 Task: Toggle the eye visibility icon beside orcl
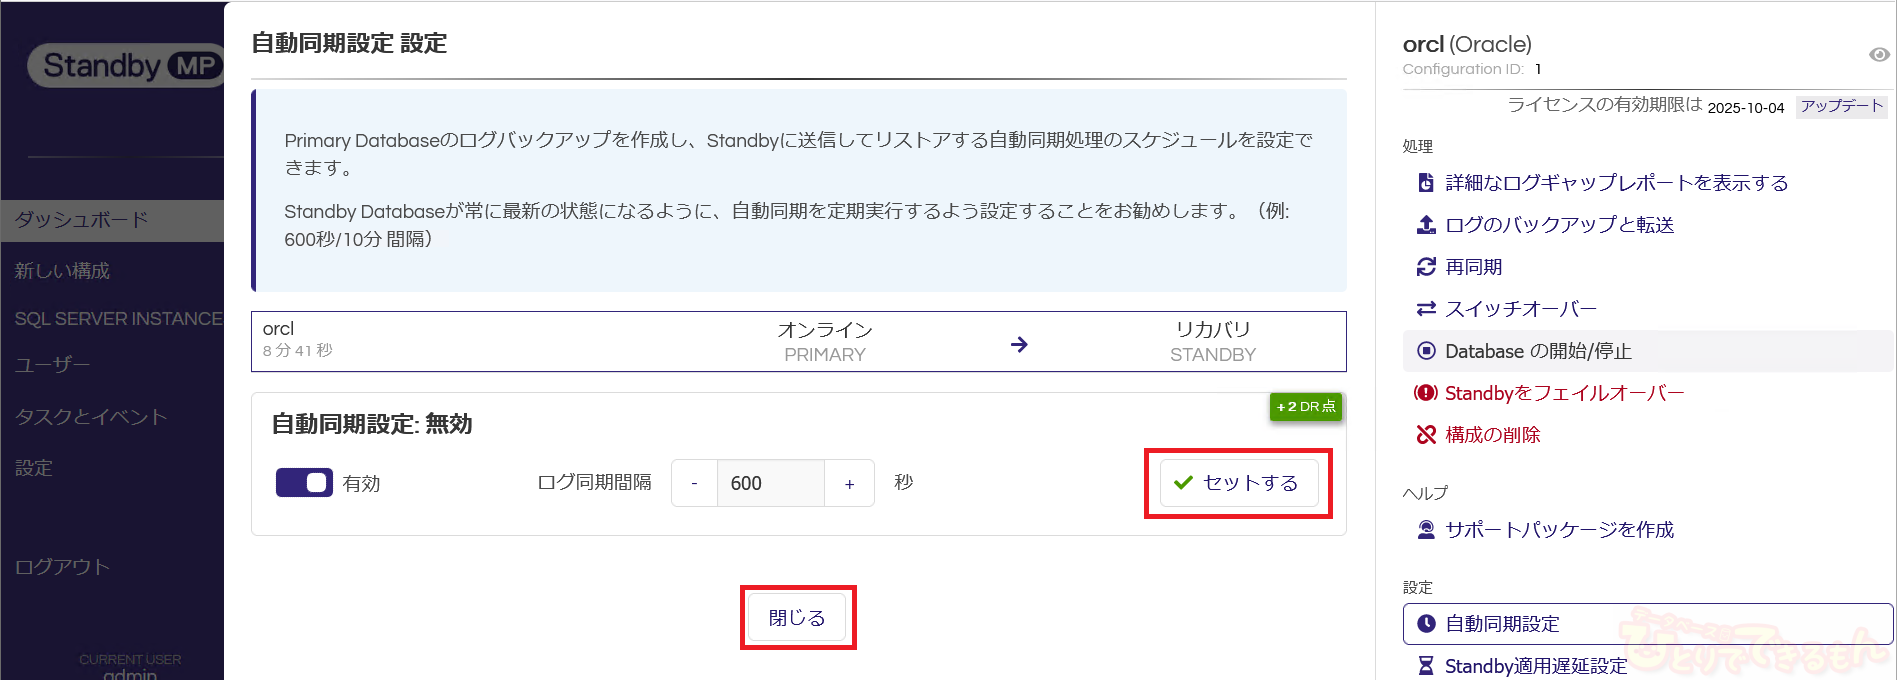tap(1879, 55)
